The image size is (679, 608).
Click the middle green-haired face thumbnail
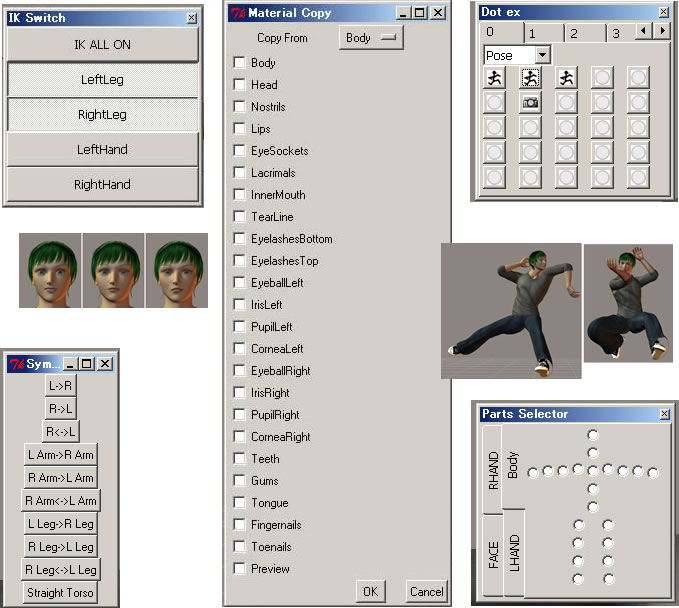pyautogui.click(x=113, y=271)
